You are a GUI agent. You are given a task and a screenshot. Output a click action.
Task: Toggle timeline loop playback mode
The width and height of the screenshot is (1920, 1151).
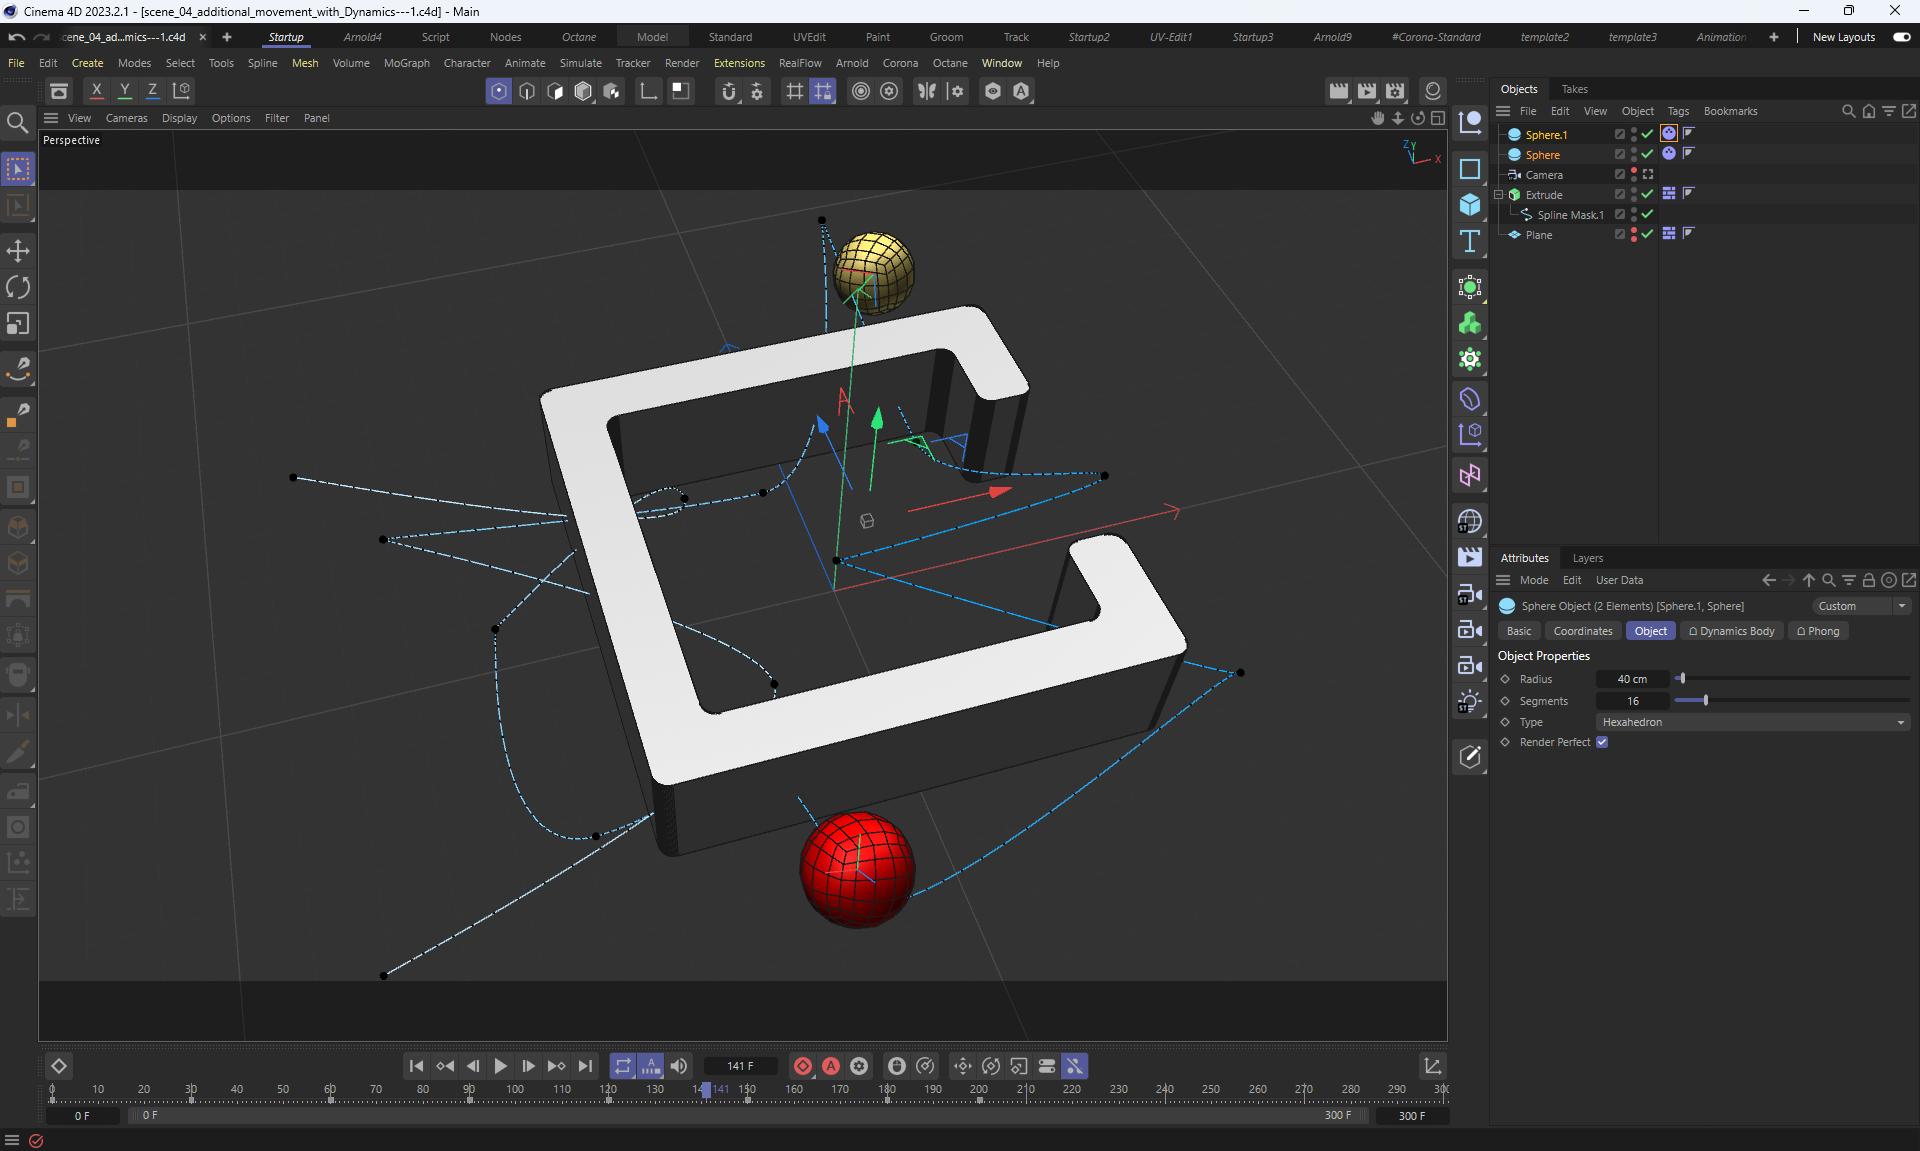click(x=622, y=1066)
